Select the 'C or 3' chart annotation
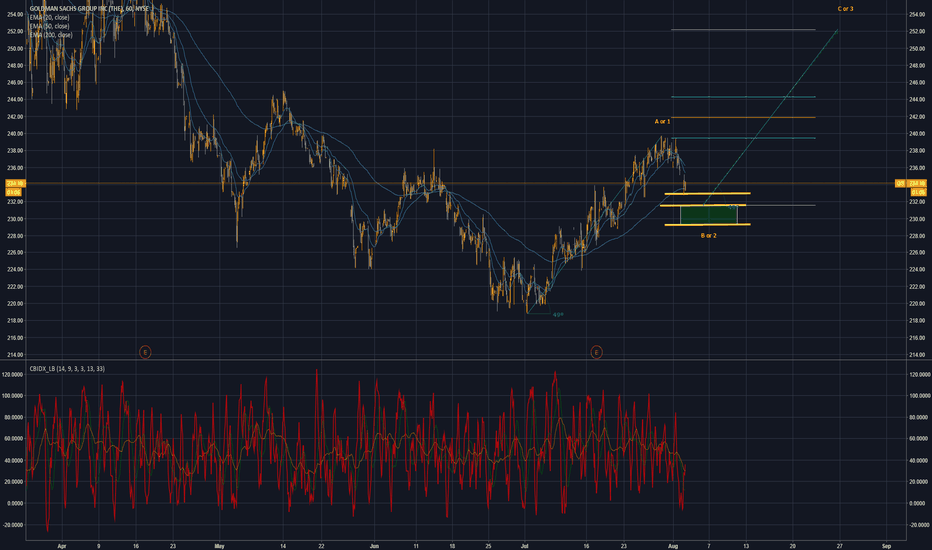This screenshot has width=932, height=550. click(845, 9)
